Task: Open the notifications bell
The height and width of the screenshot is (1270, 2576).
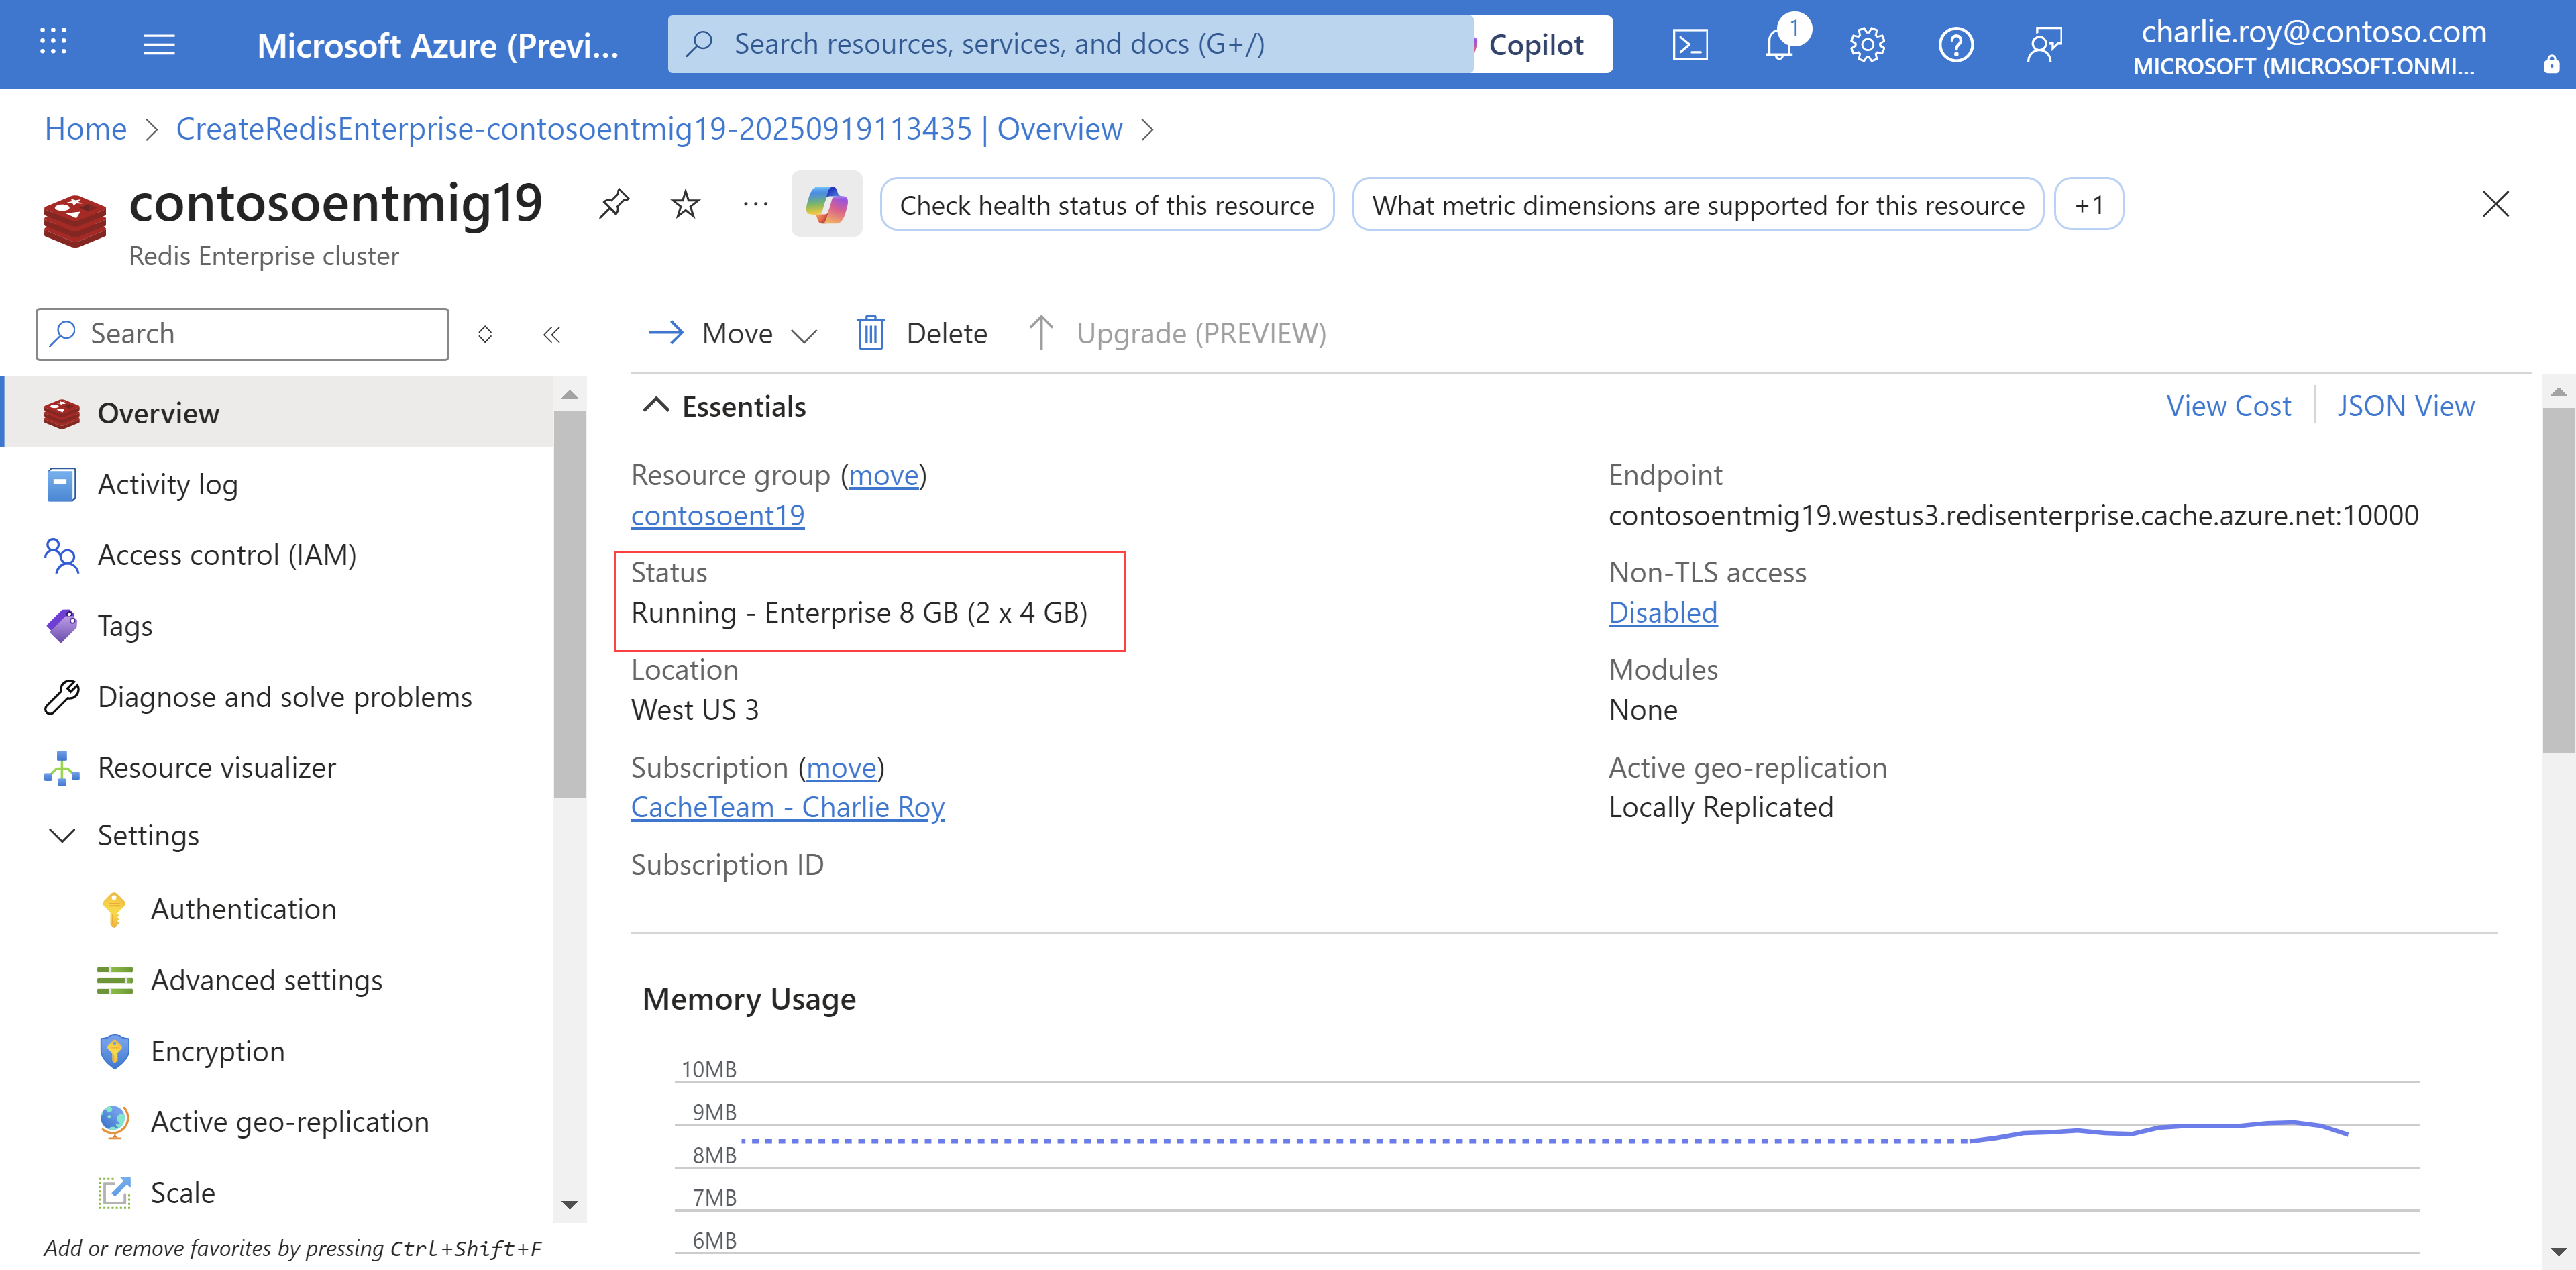Action: pyautogui.click(x=1779, y=45)
